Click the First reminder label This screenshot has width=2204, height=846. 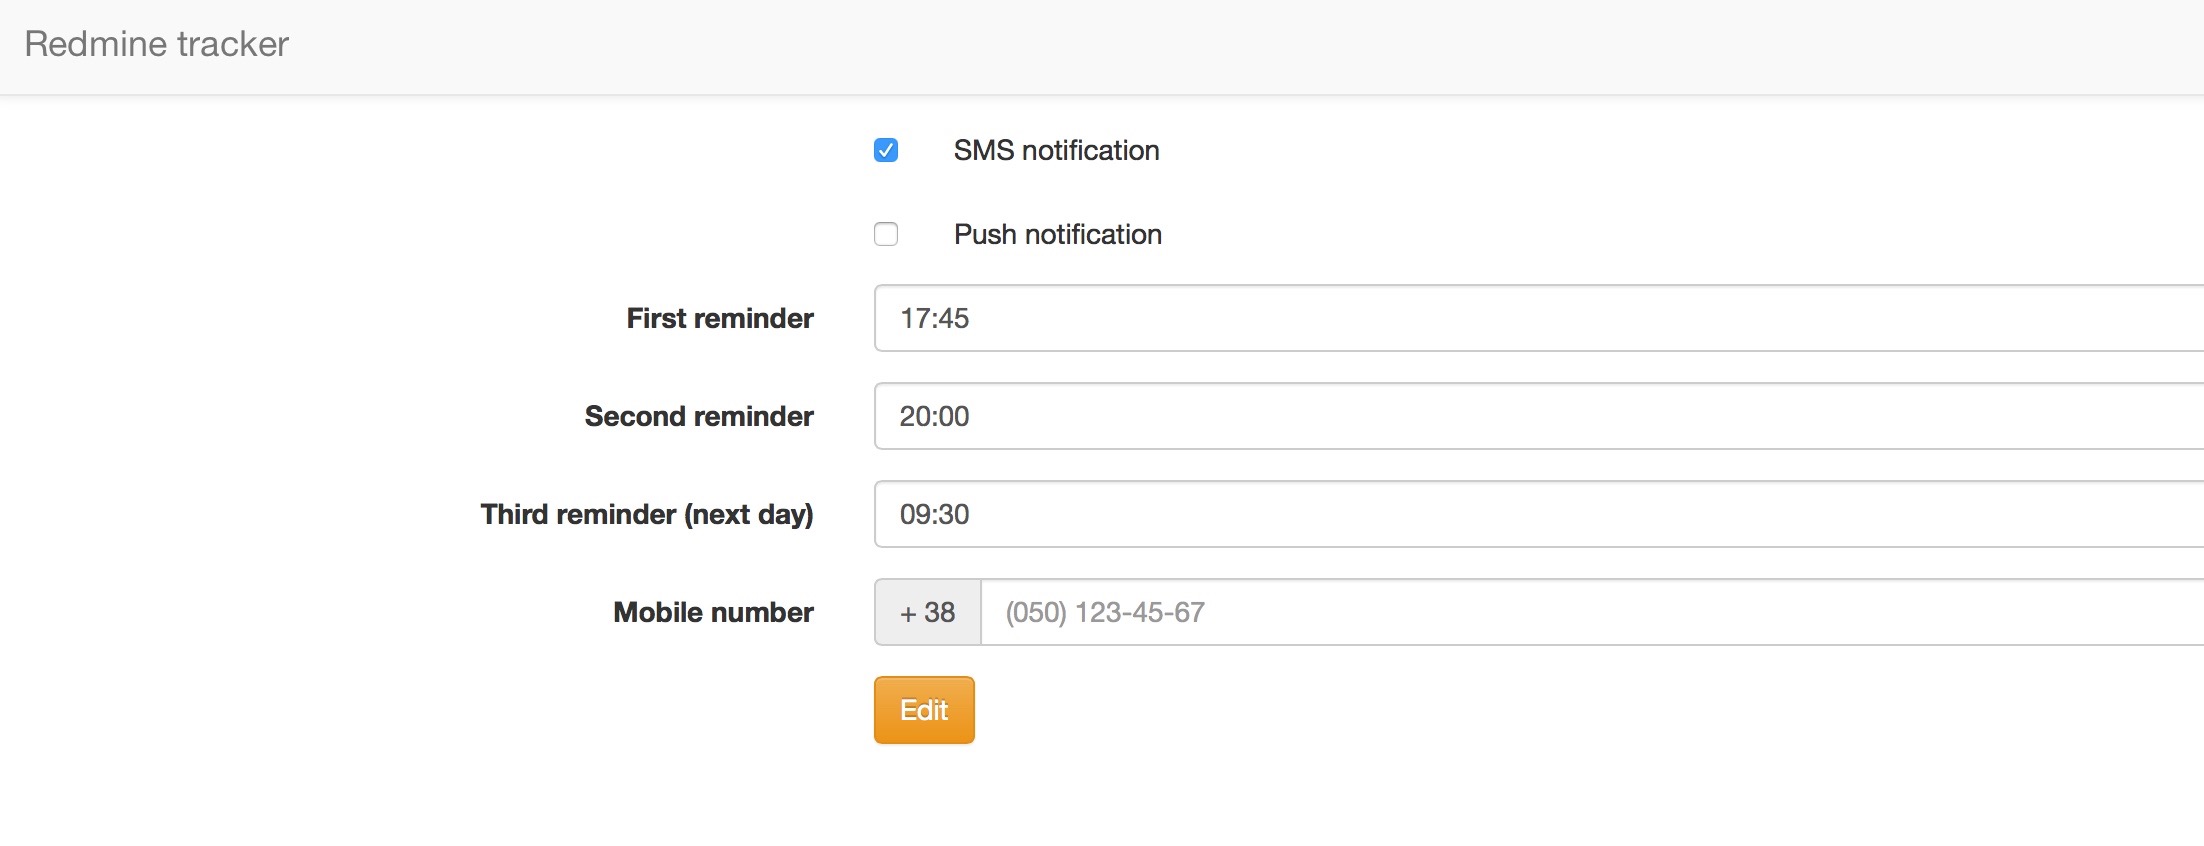(x=720, y=318)
